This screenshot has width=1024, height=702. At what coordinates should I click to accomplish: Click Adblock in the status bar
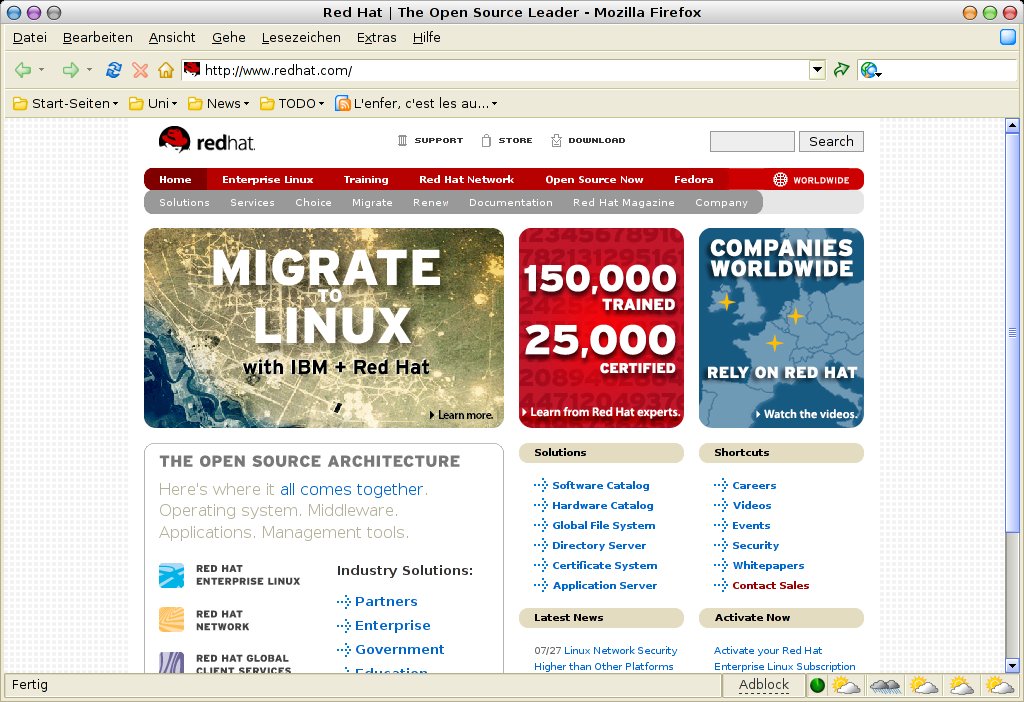click(763, 685)
